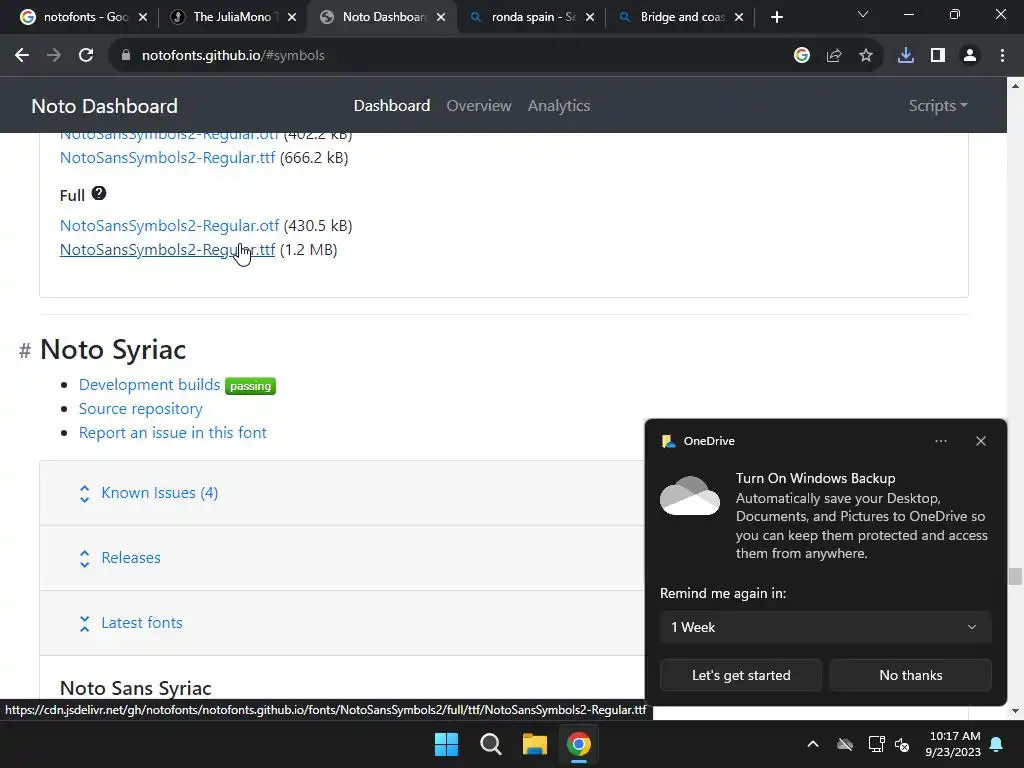Image resolution: width=1024 pixels, height=768 pixels.
Task: Open the Chrome profile avatar menu
Action: [x=970, y=56]
